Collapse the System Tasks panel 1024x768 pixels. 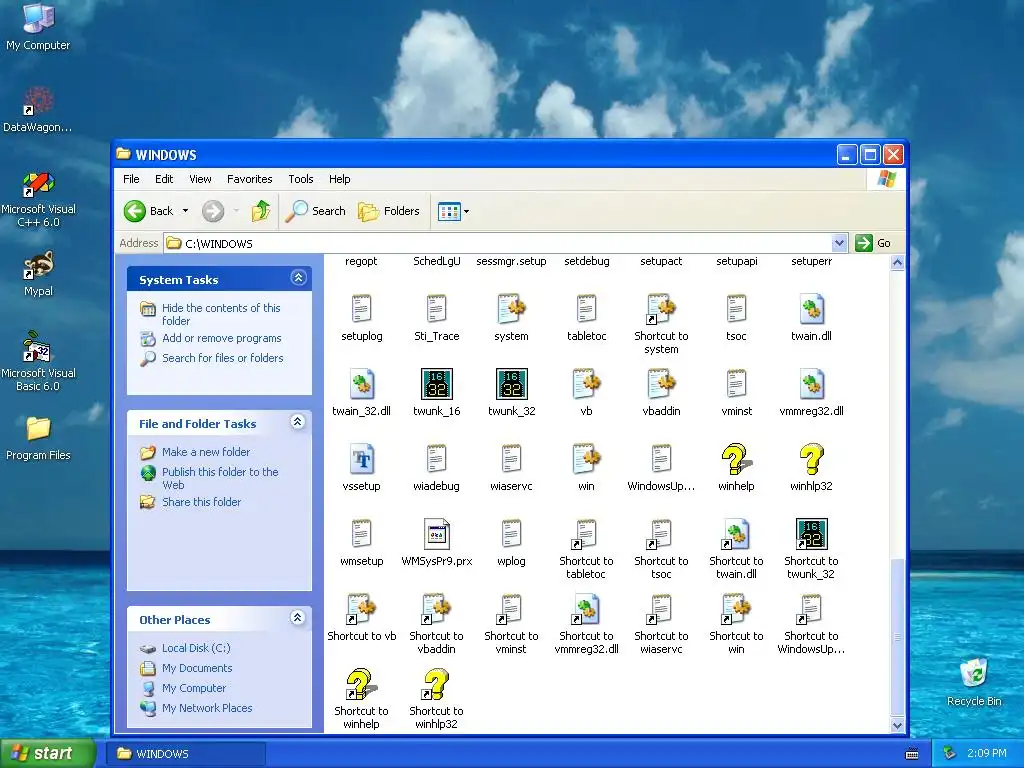pyautogui.click(x=298, y=278)
